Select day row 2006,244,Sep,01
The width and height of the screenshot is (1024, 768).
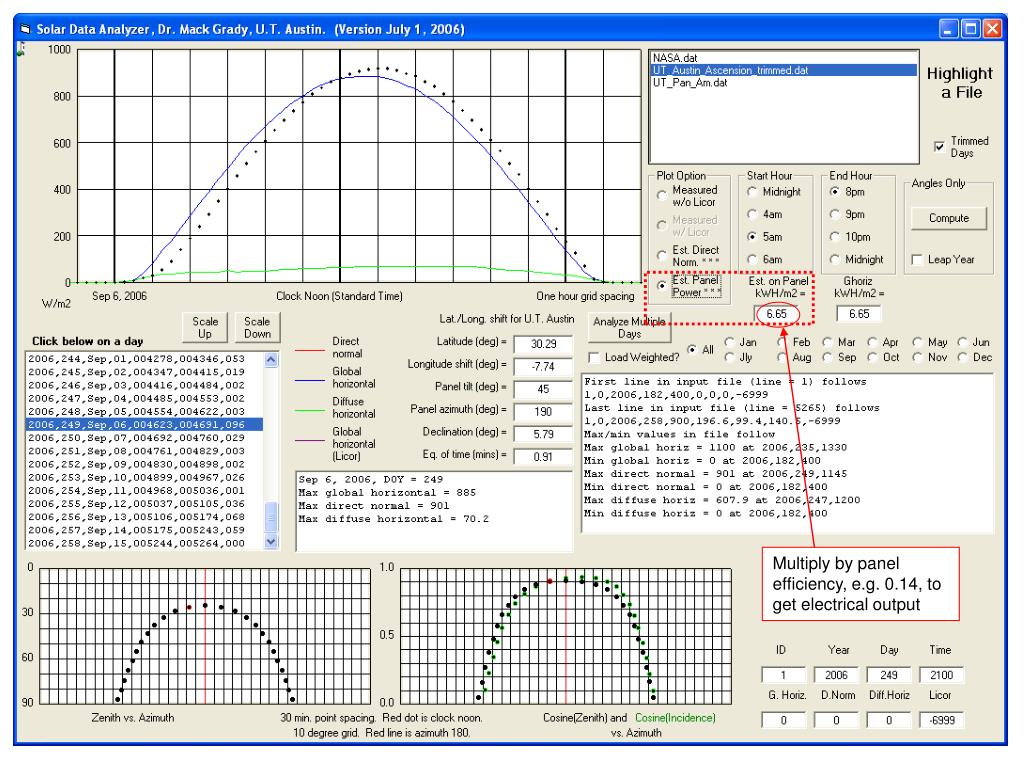144,359
